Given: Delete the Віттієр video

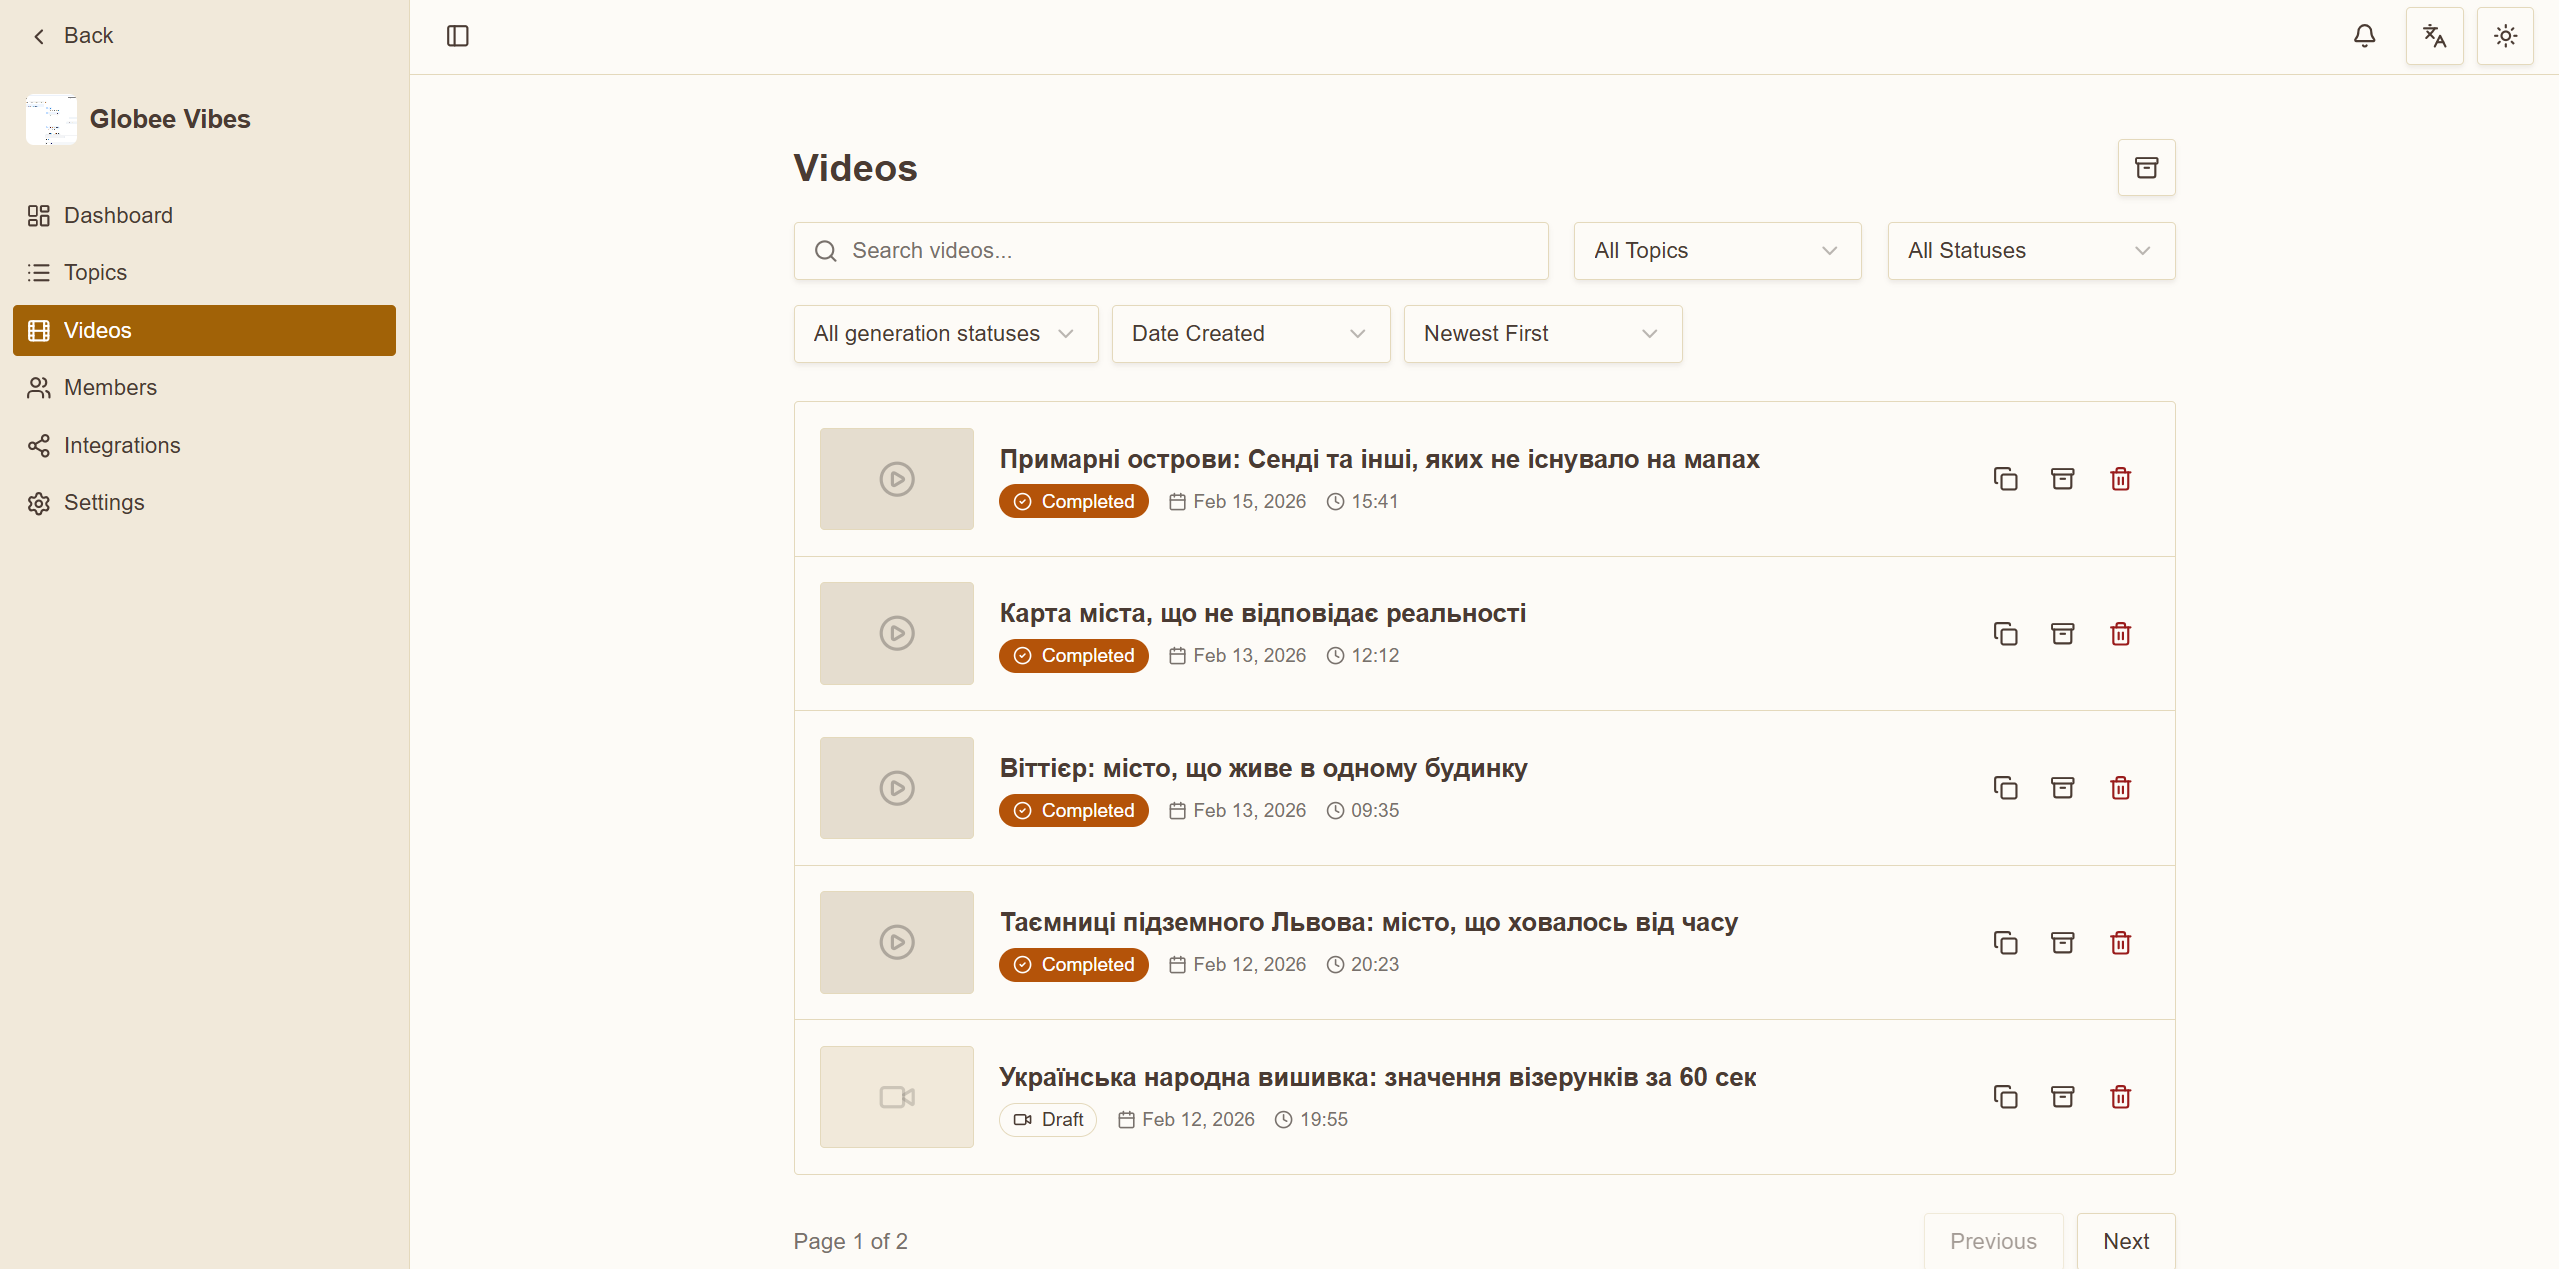Looking at the screenshot, I should tap(2120, 788).
